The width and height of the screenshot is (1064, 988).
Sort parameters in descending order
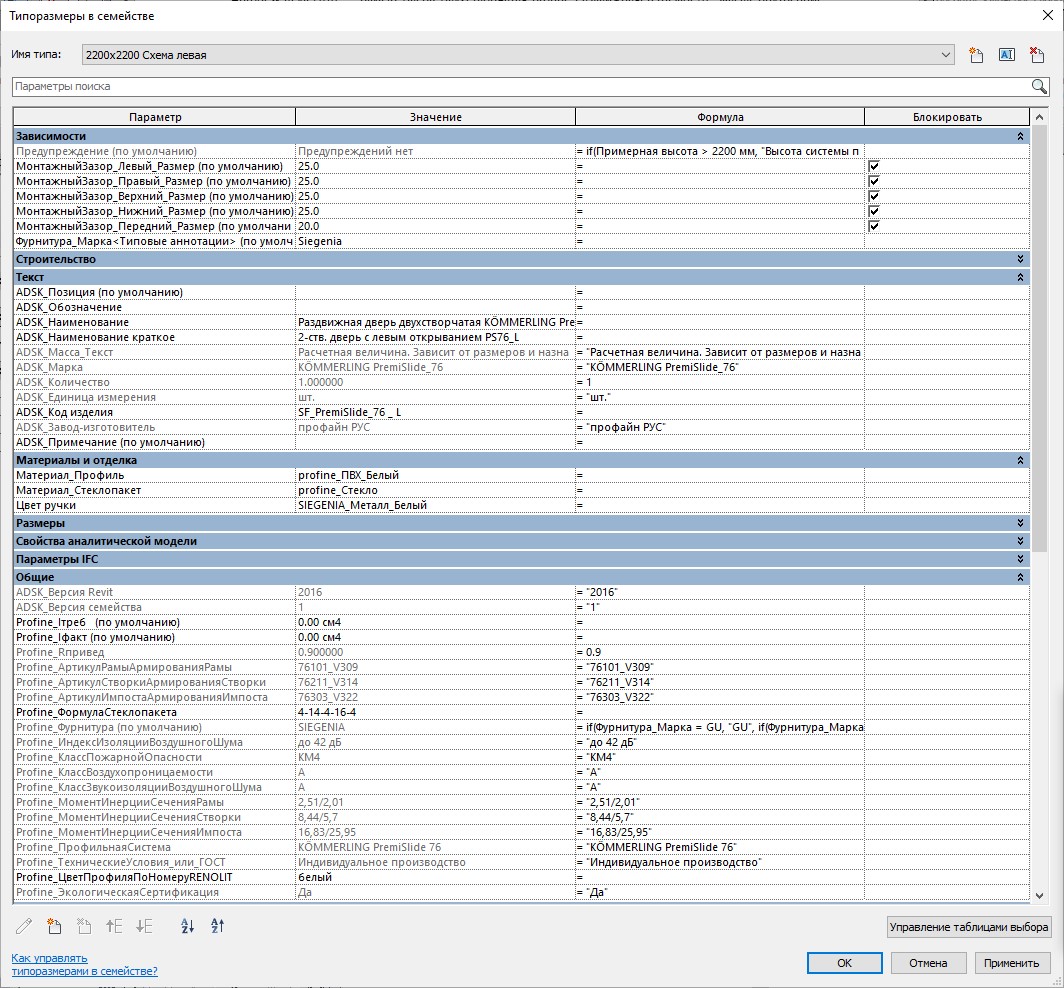(217, 927)
